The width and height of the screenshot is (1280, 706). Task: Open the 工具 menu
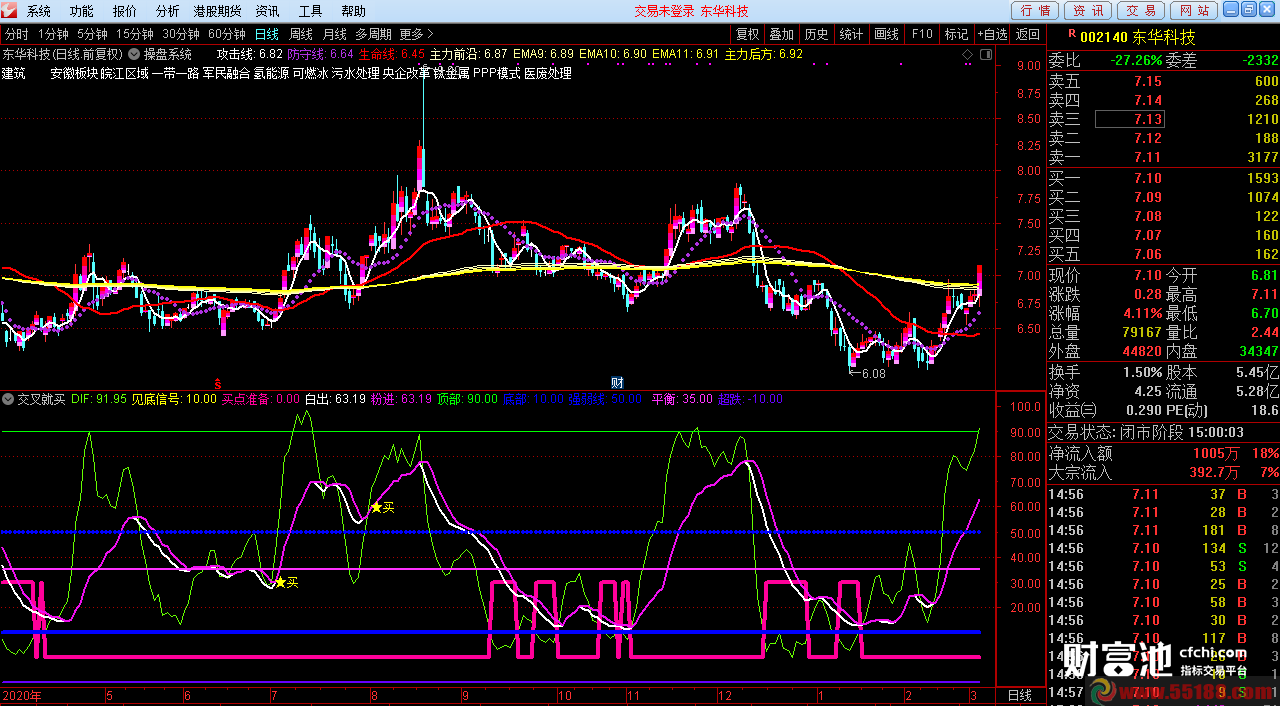(x=311, y=11)
